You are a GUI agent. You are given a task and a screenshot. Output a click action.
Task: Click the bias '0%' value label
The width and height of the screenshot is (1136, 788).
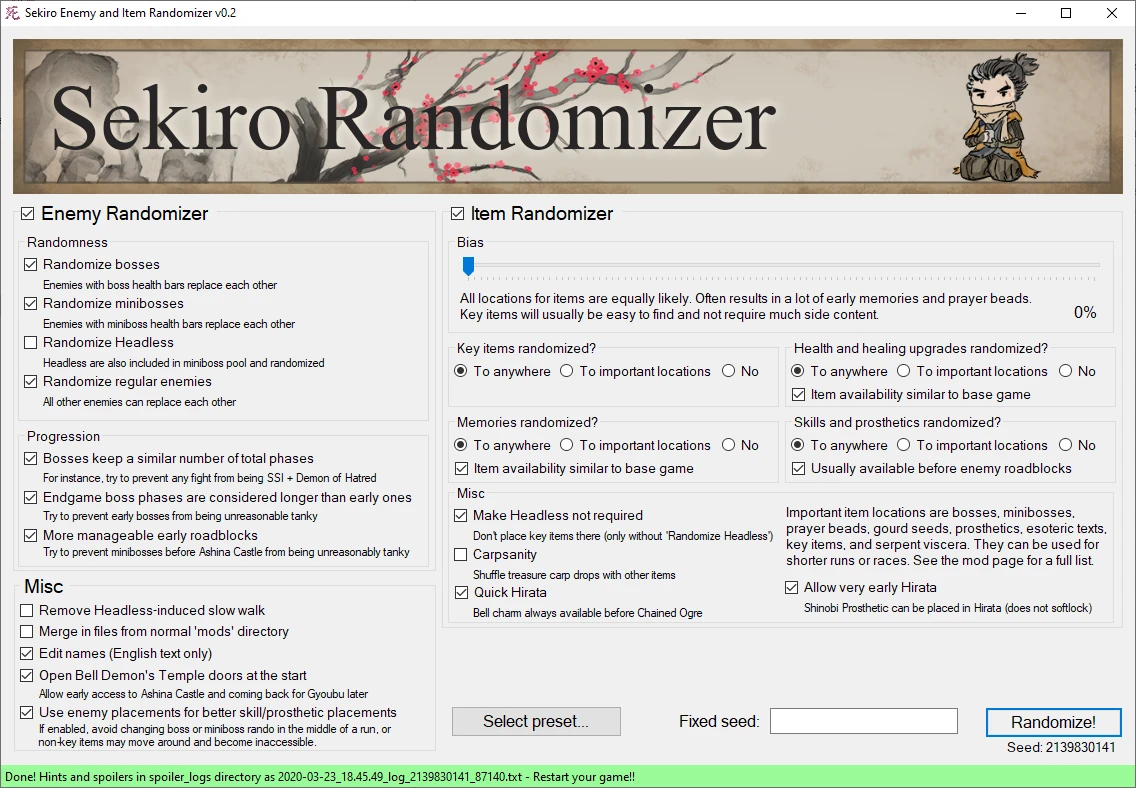pos(1085,313)
